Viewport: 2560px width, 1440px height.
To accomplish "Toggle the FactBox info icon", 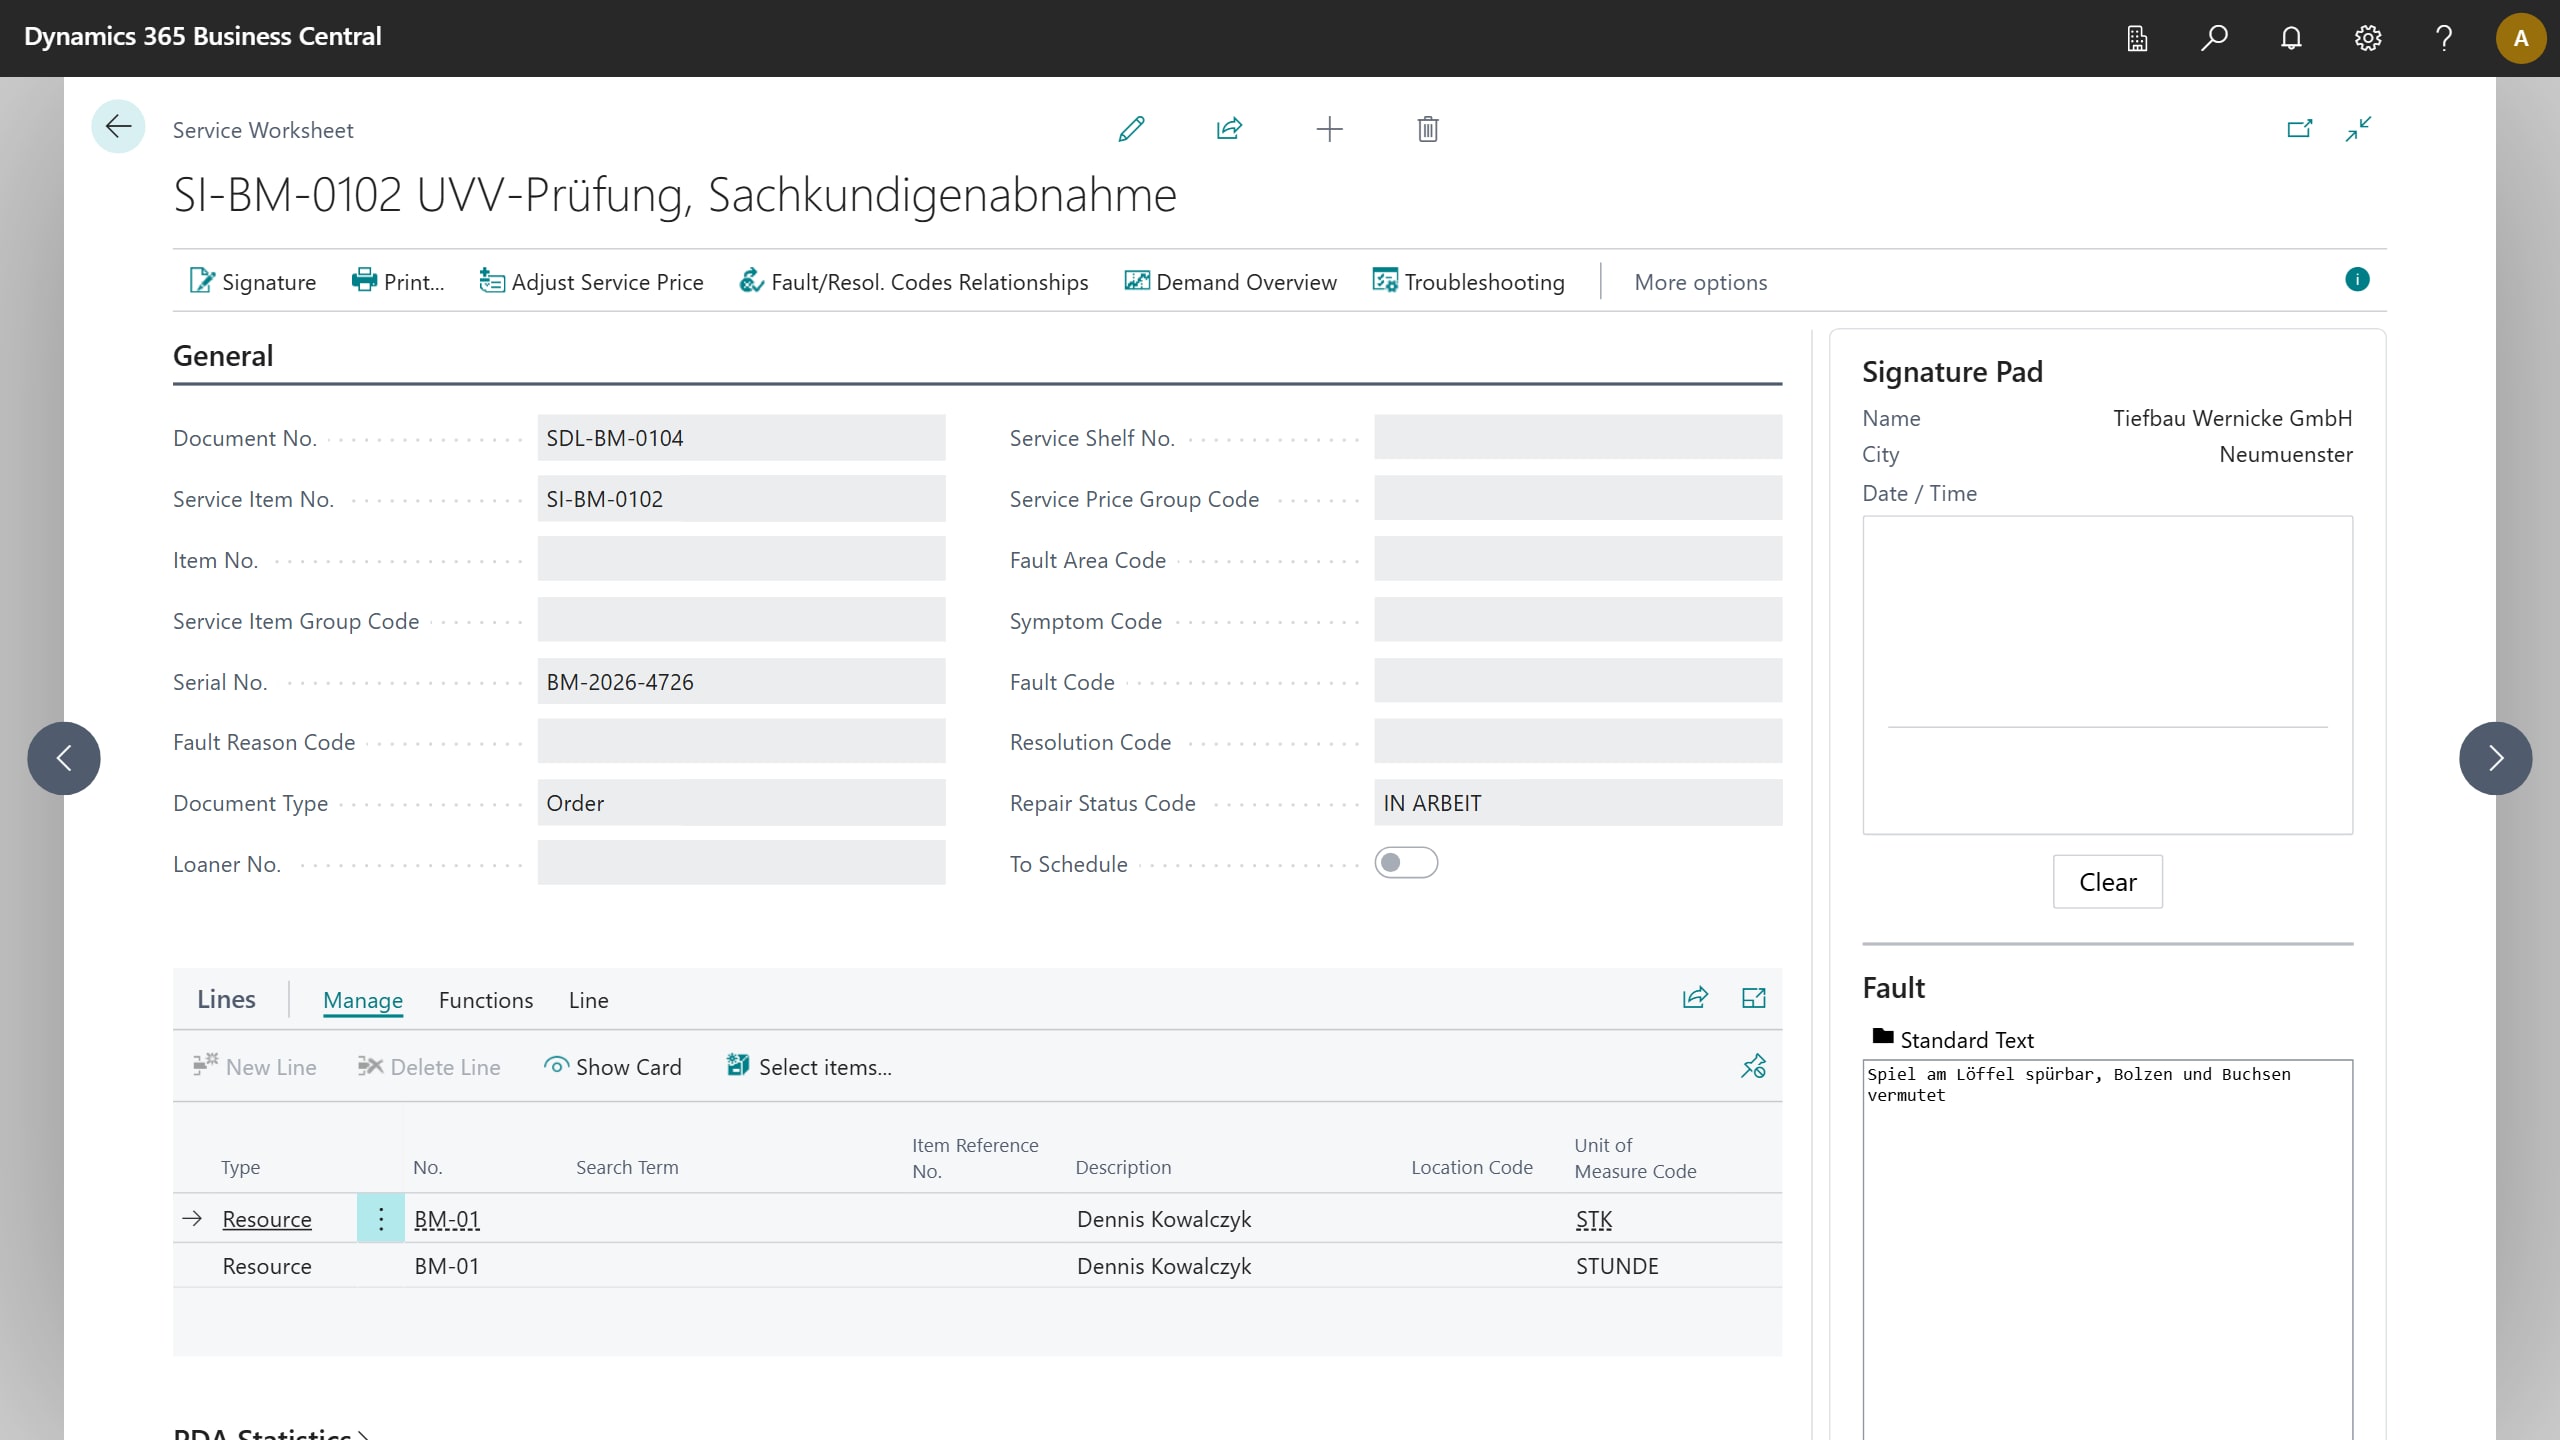I will (2357, 280).
